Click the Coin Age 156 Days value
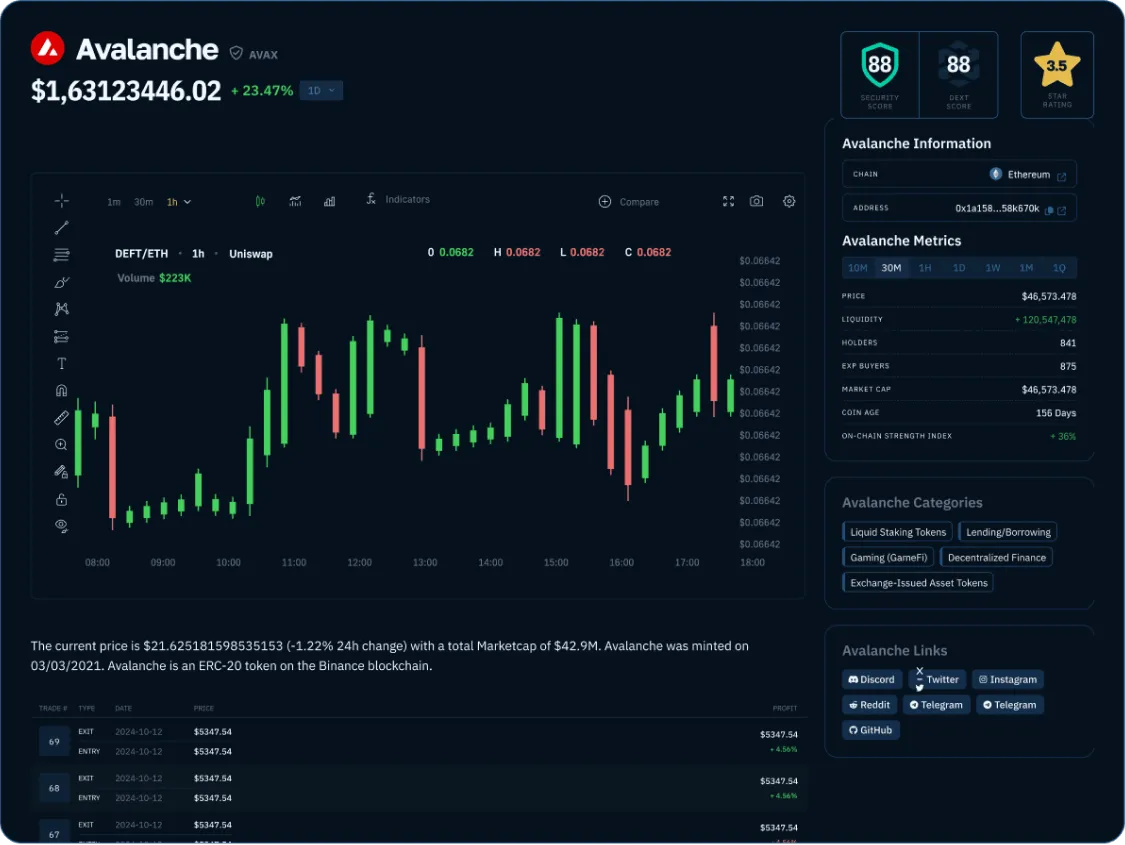The width and height of the screenshot is (1125, 845). tap(1056, 413)
